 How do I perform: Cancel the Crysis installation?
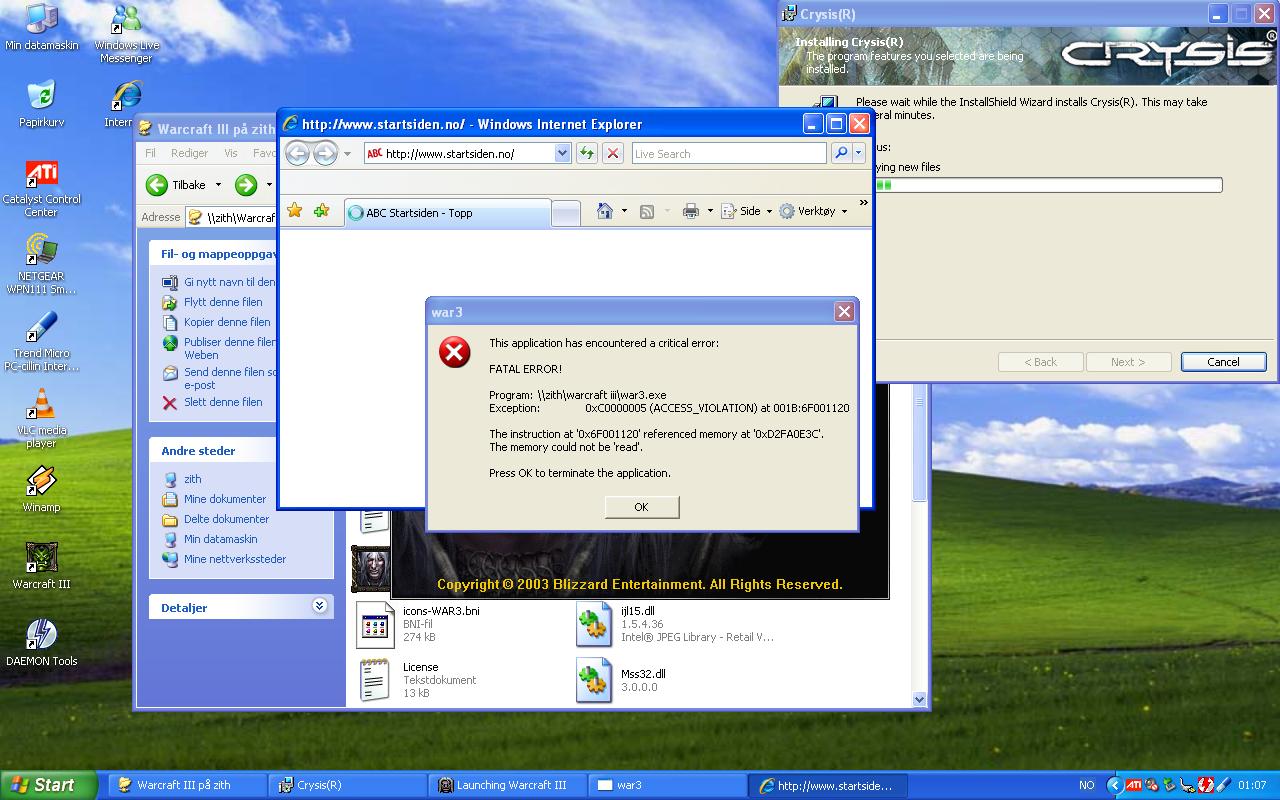[1223, 362]
